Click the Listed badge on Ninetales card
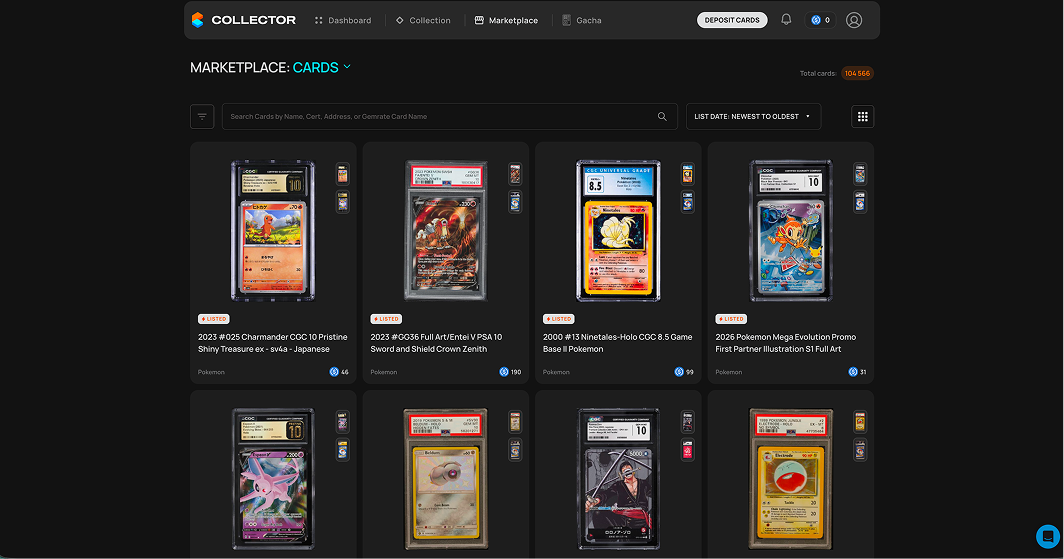 (x=558, y=319)
